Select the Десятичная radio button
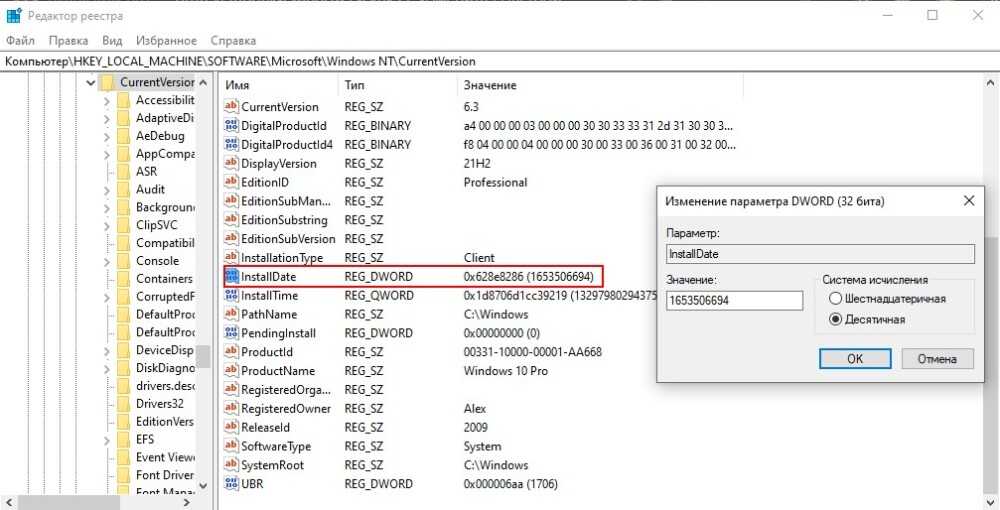1000x510 pixels. pyautogui.click(x=835, y=320)
